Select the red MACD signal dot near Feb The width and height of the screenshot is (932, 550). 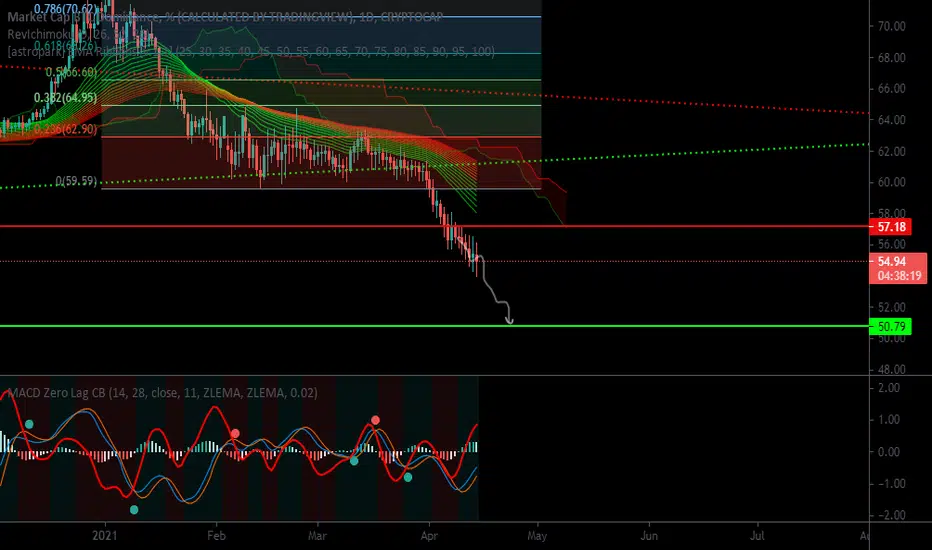(x=235, y=433)
